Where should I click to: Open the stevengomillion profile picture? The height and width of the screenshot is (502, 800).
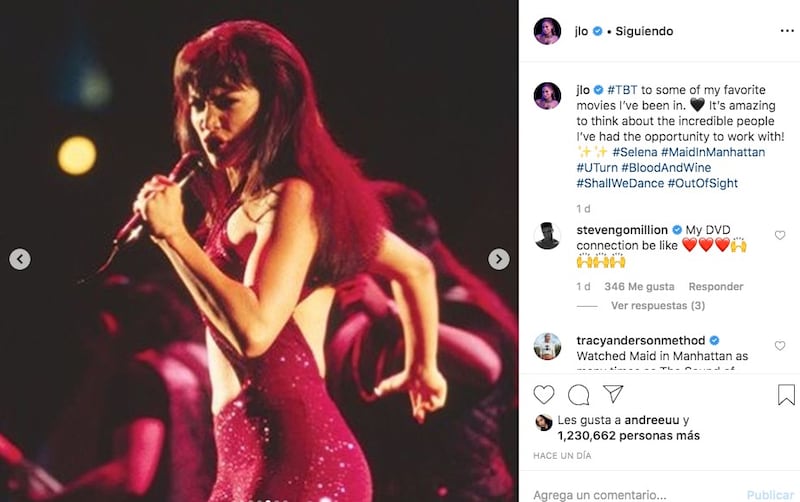pyautogui.click(x=547, y=236)
